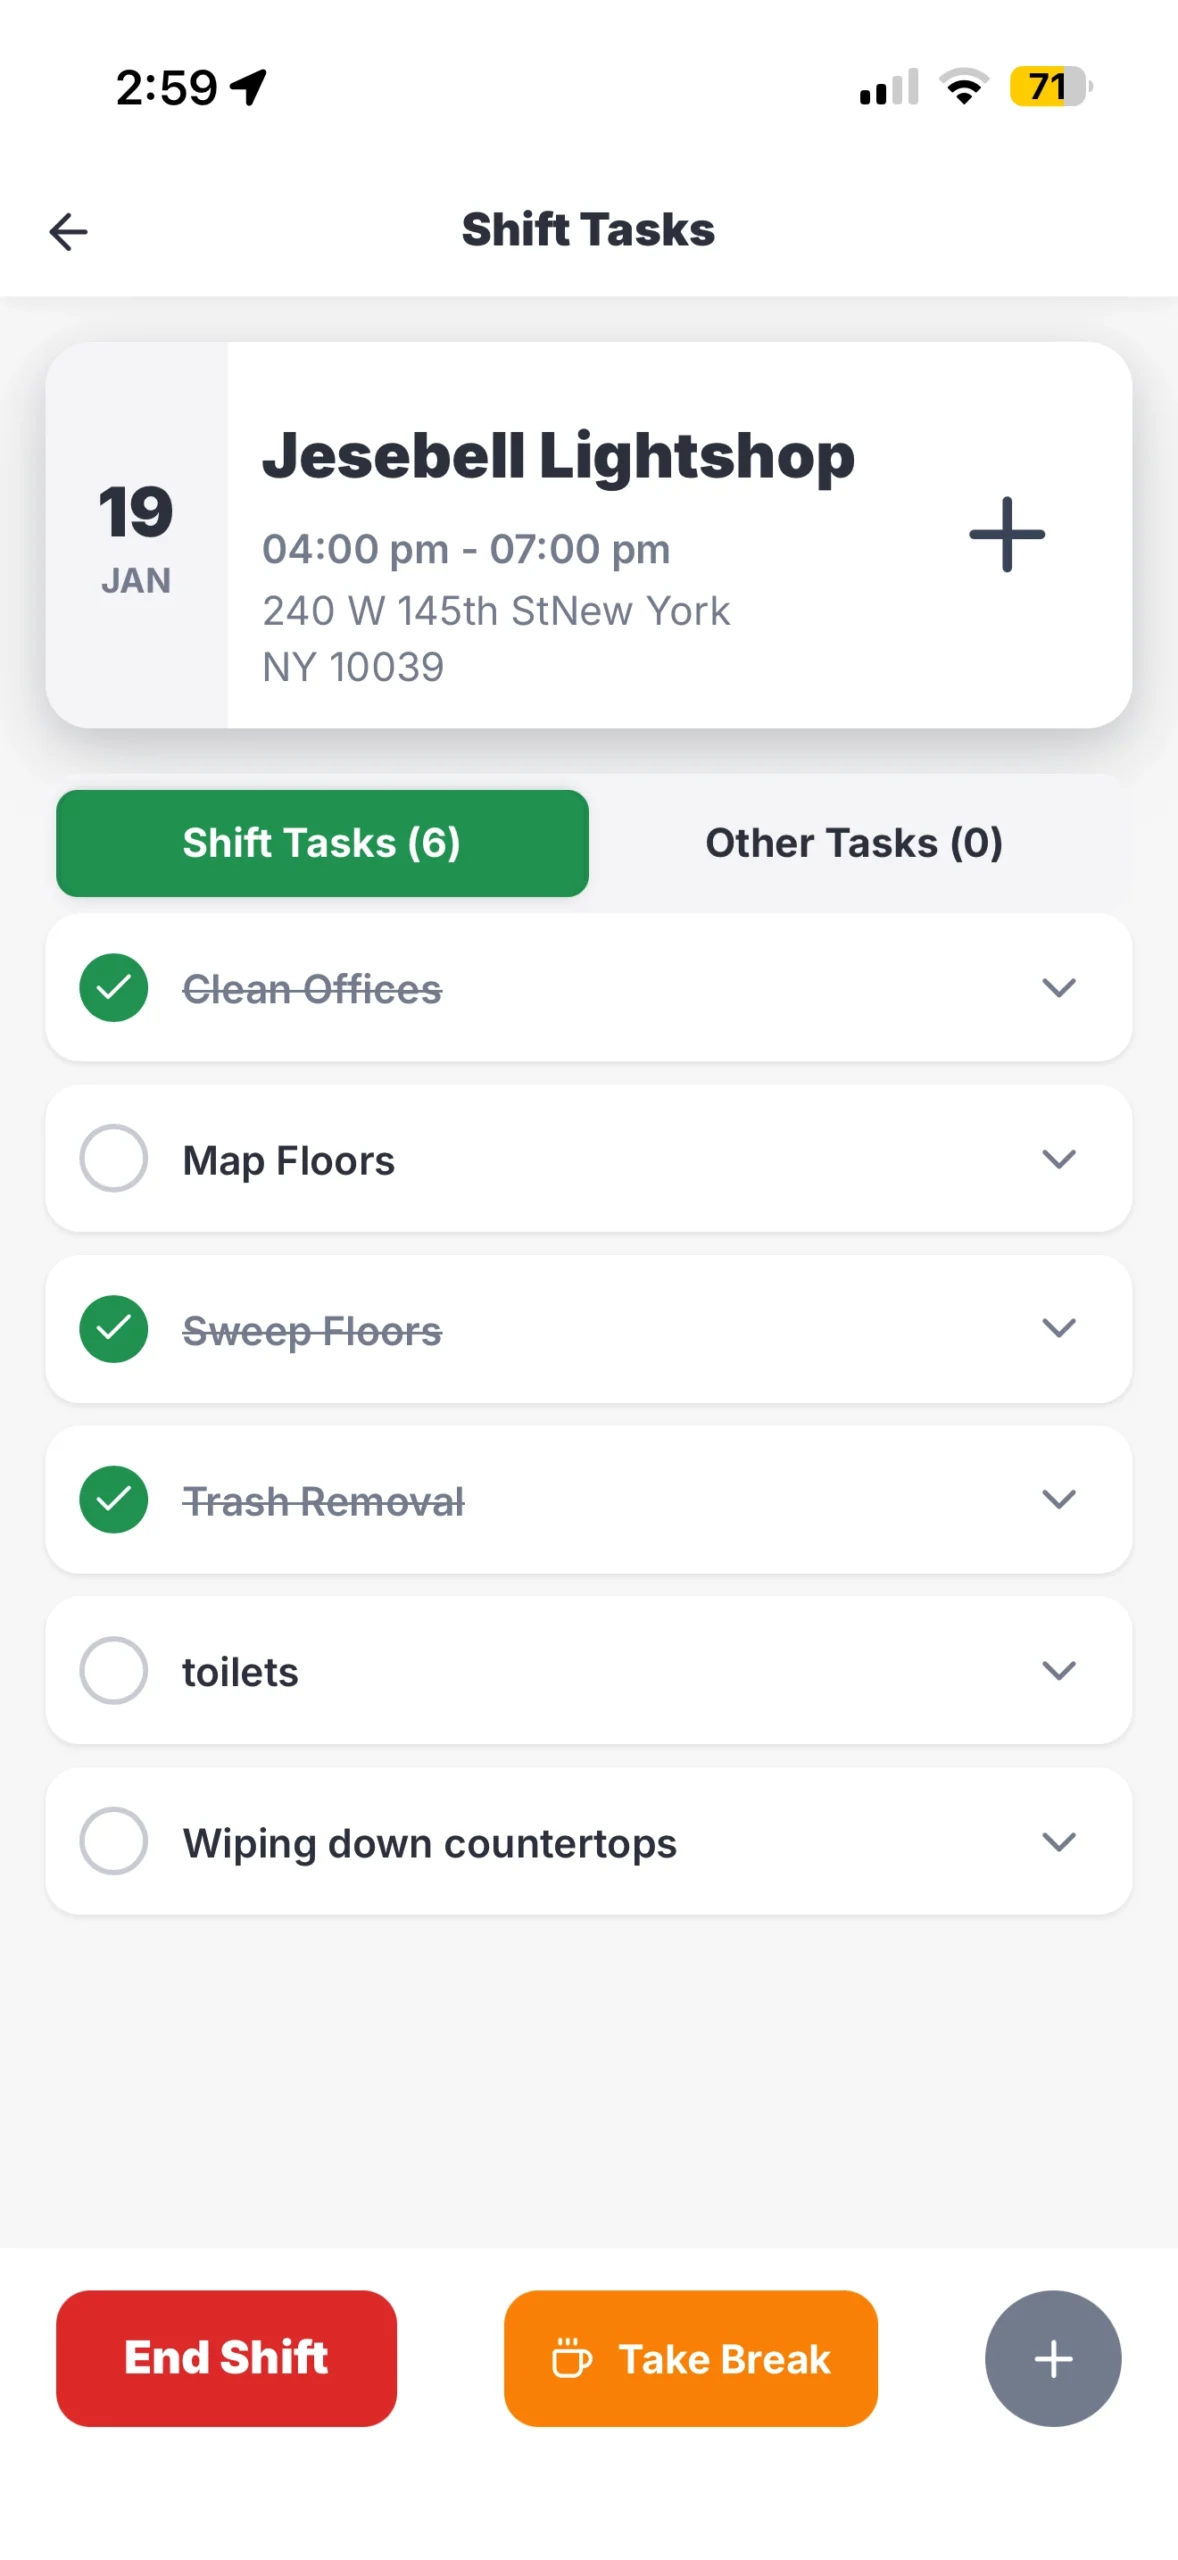The width and height of the screenshot is (1178, 2560).
Task: Mark Map Floors as complete
Action: 114,1159
